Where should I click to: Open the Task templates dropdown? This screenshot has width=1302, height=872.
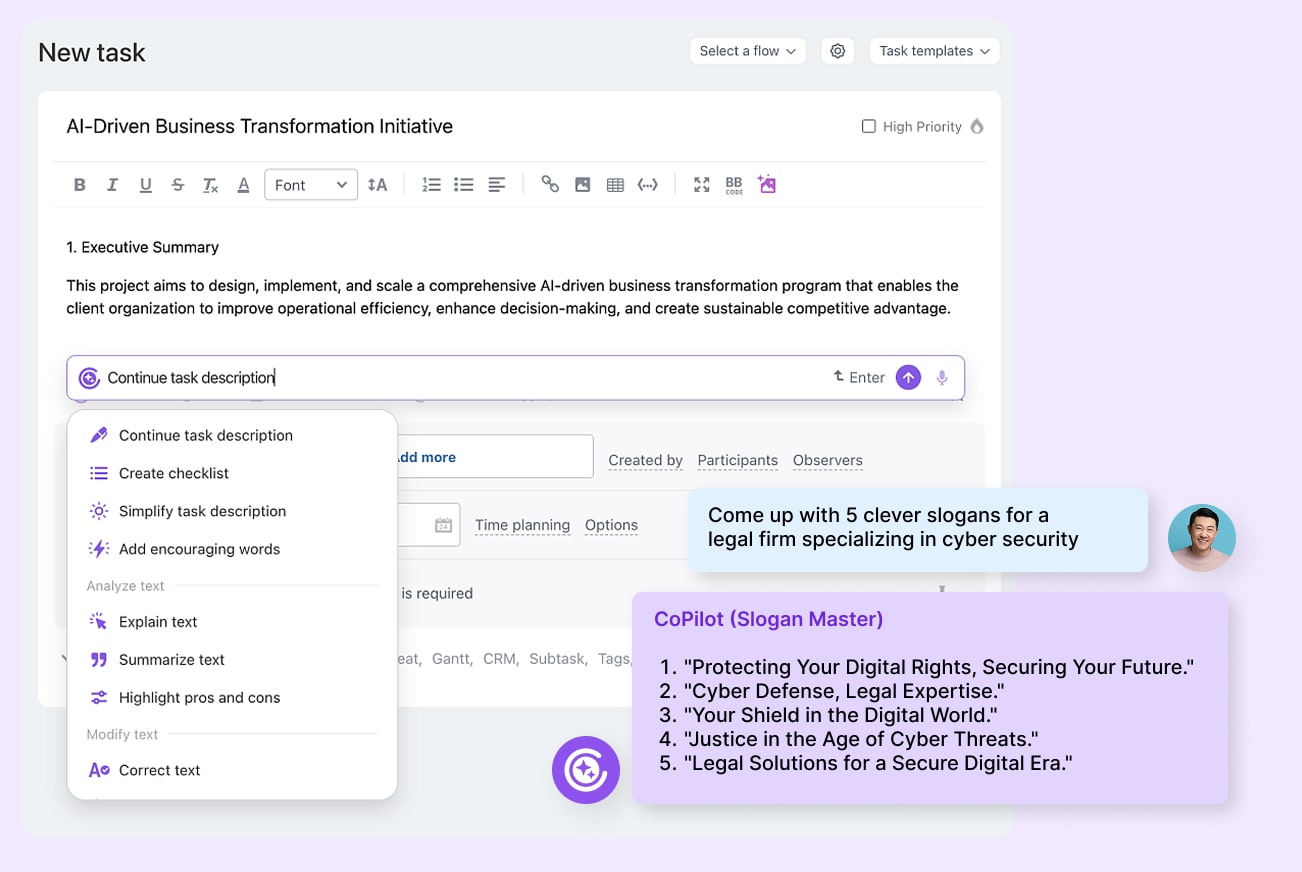point(934,51)
